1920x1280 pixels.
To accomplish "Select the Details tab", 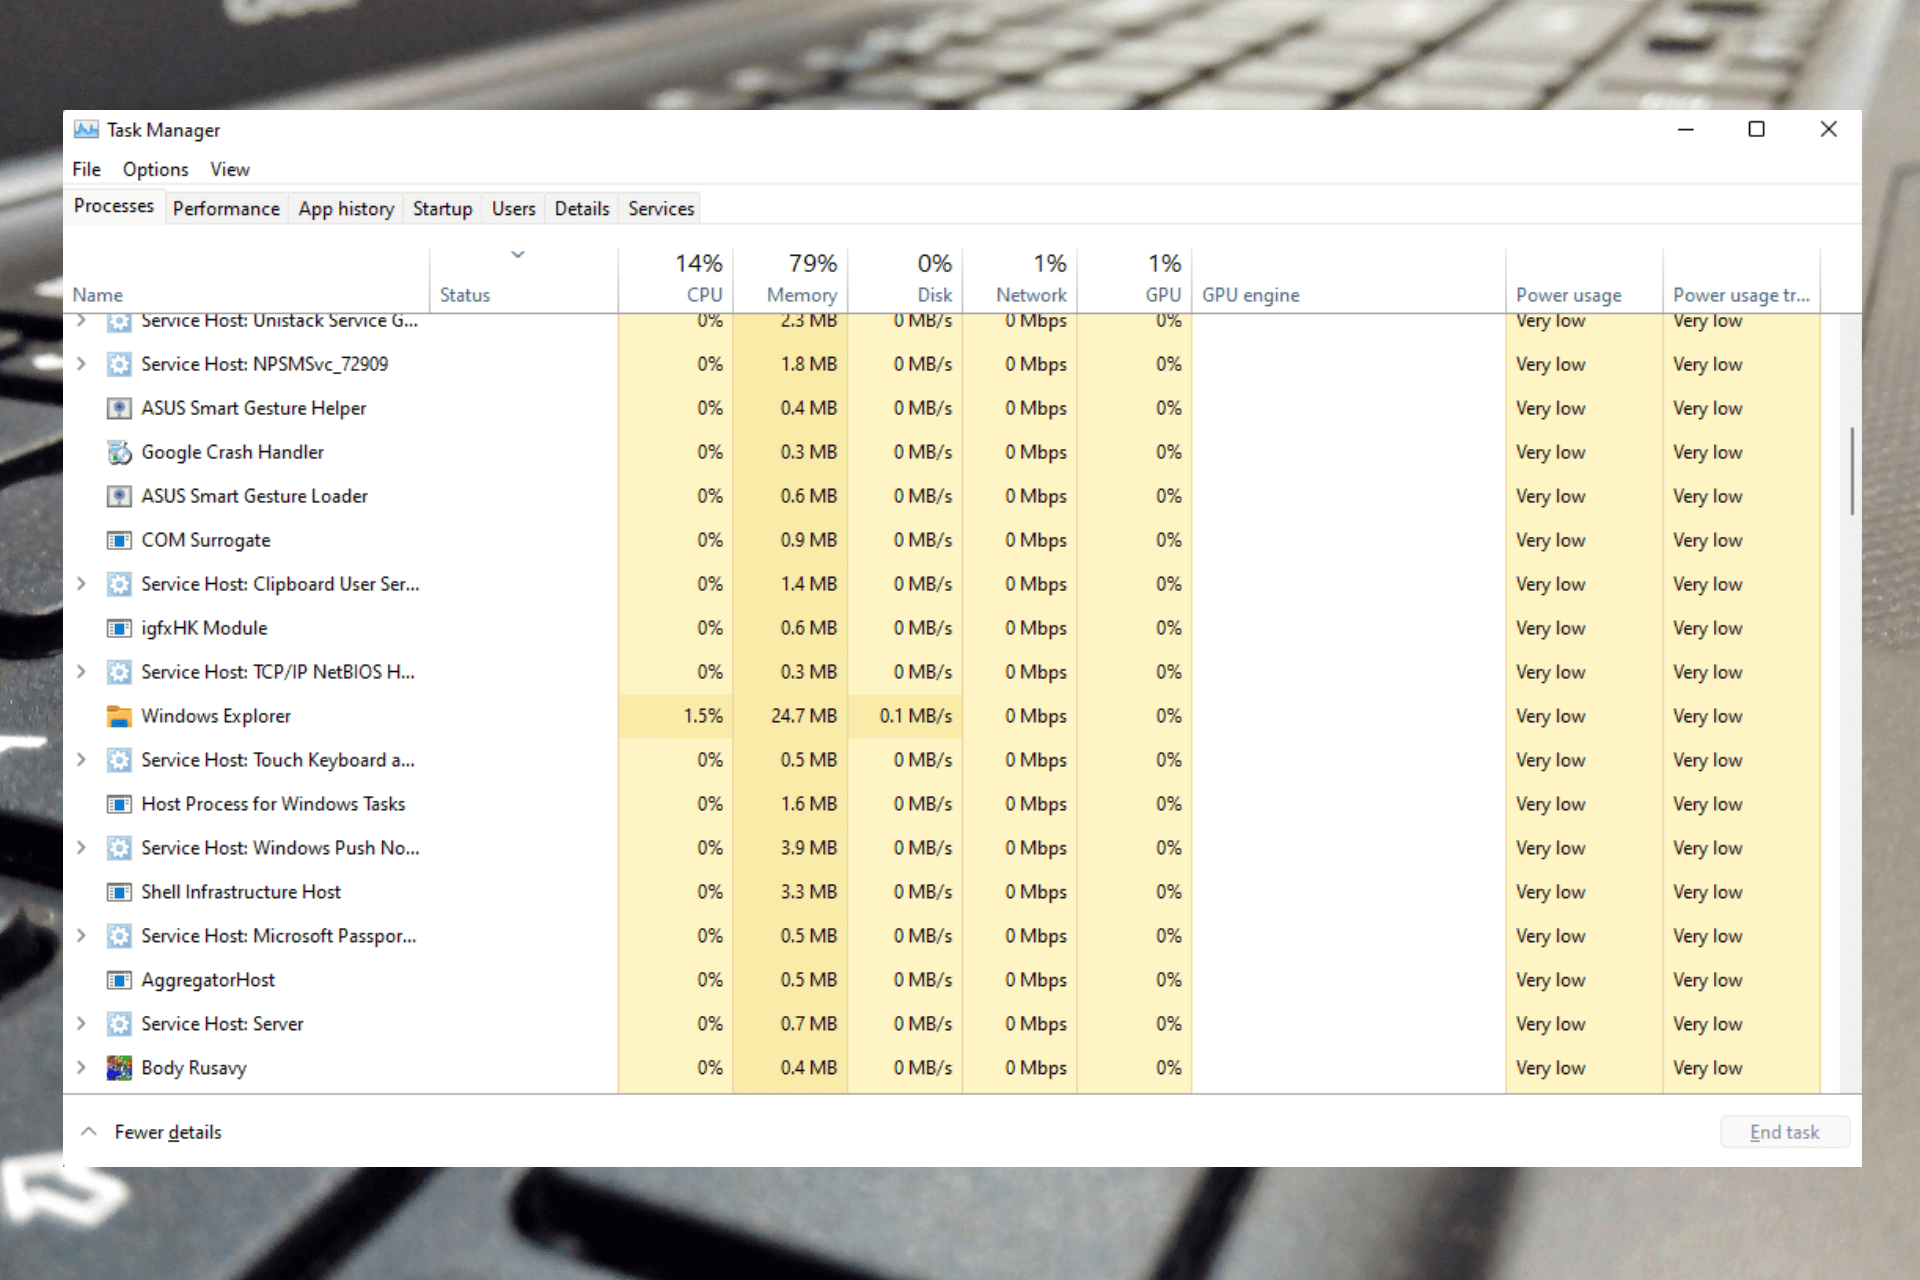I will (x=581, y=209).
